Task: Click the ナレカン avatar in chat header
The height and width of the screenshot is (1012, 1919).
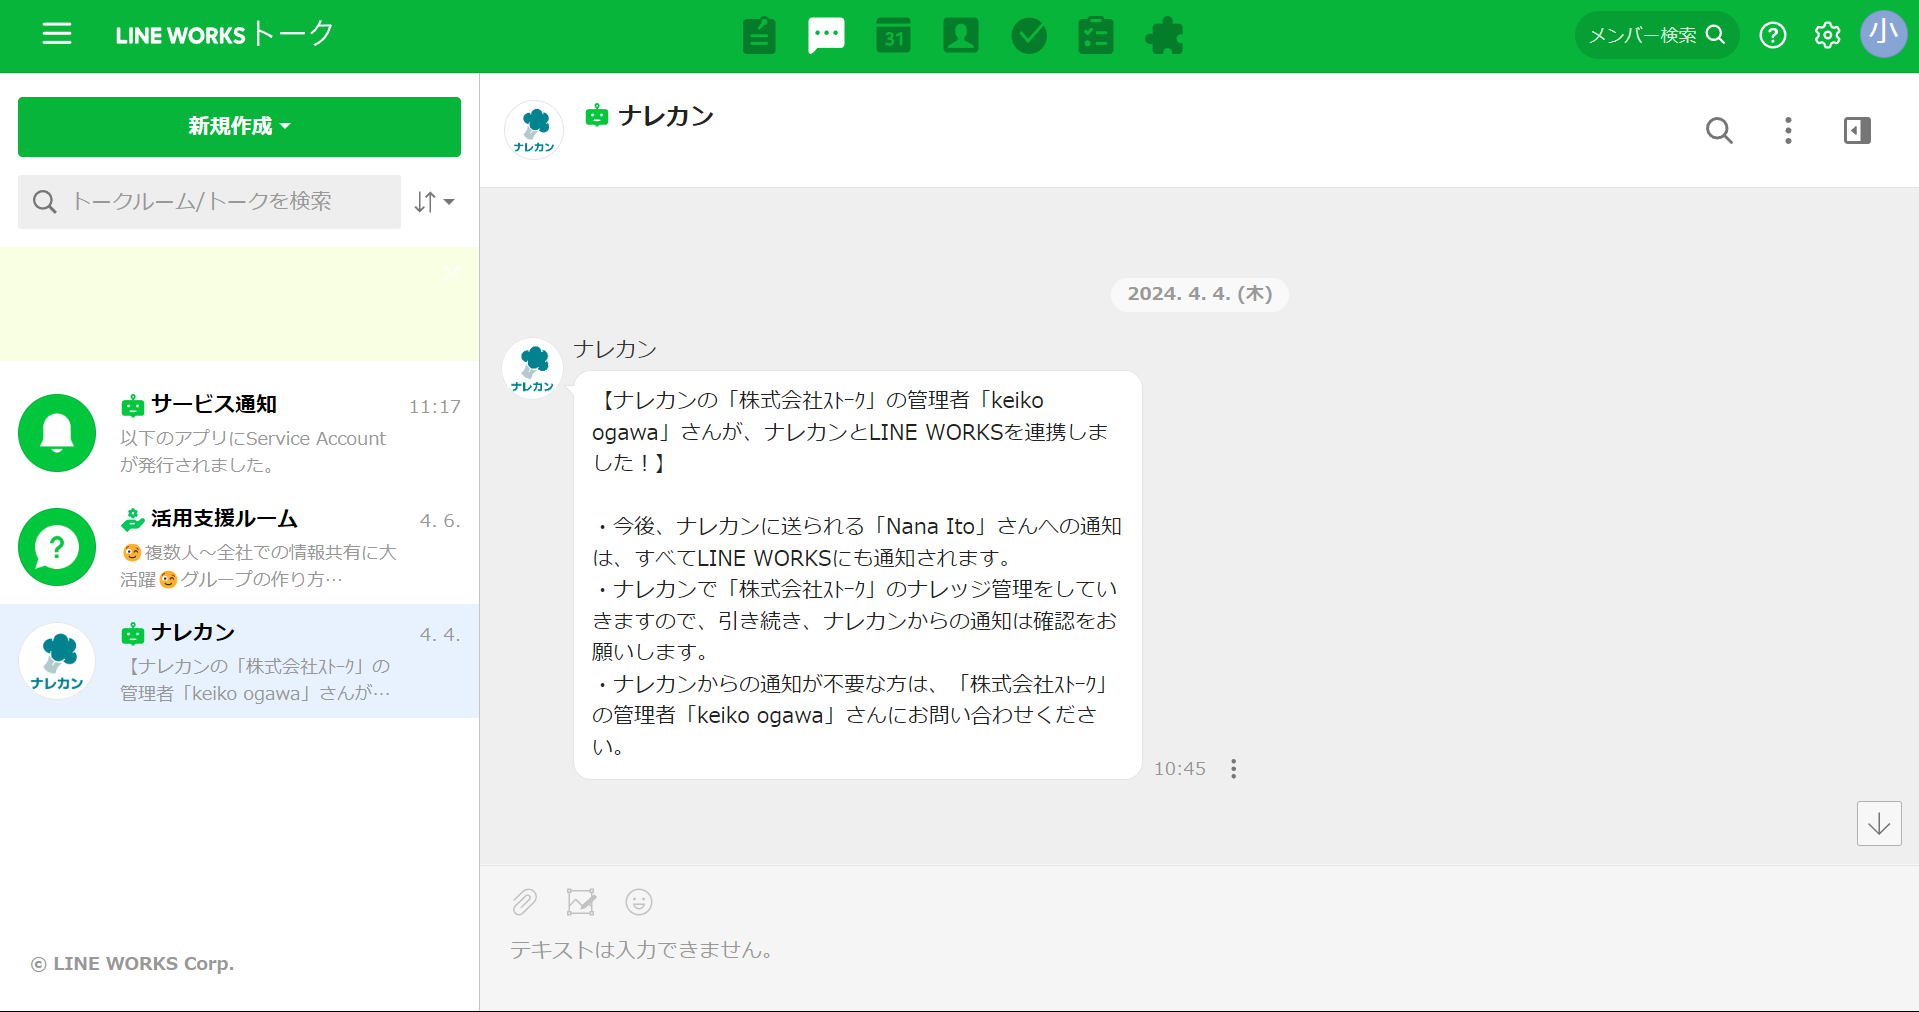Action: click(534, 130)
